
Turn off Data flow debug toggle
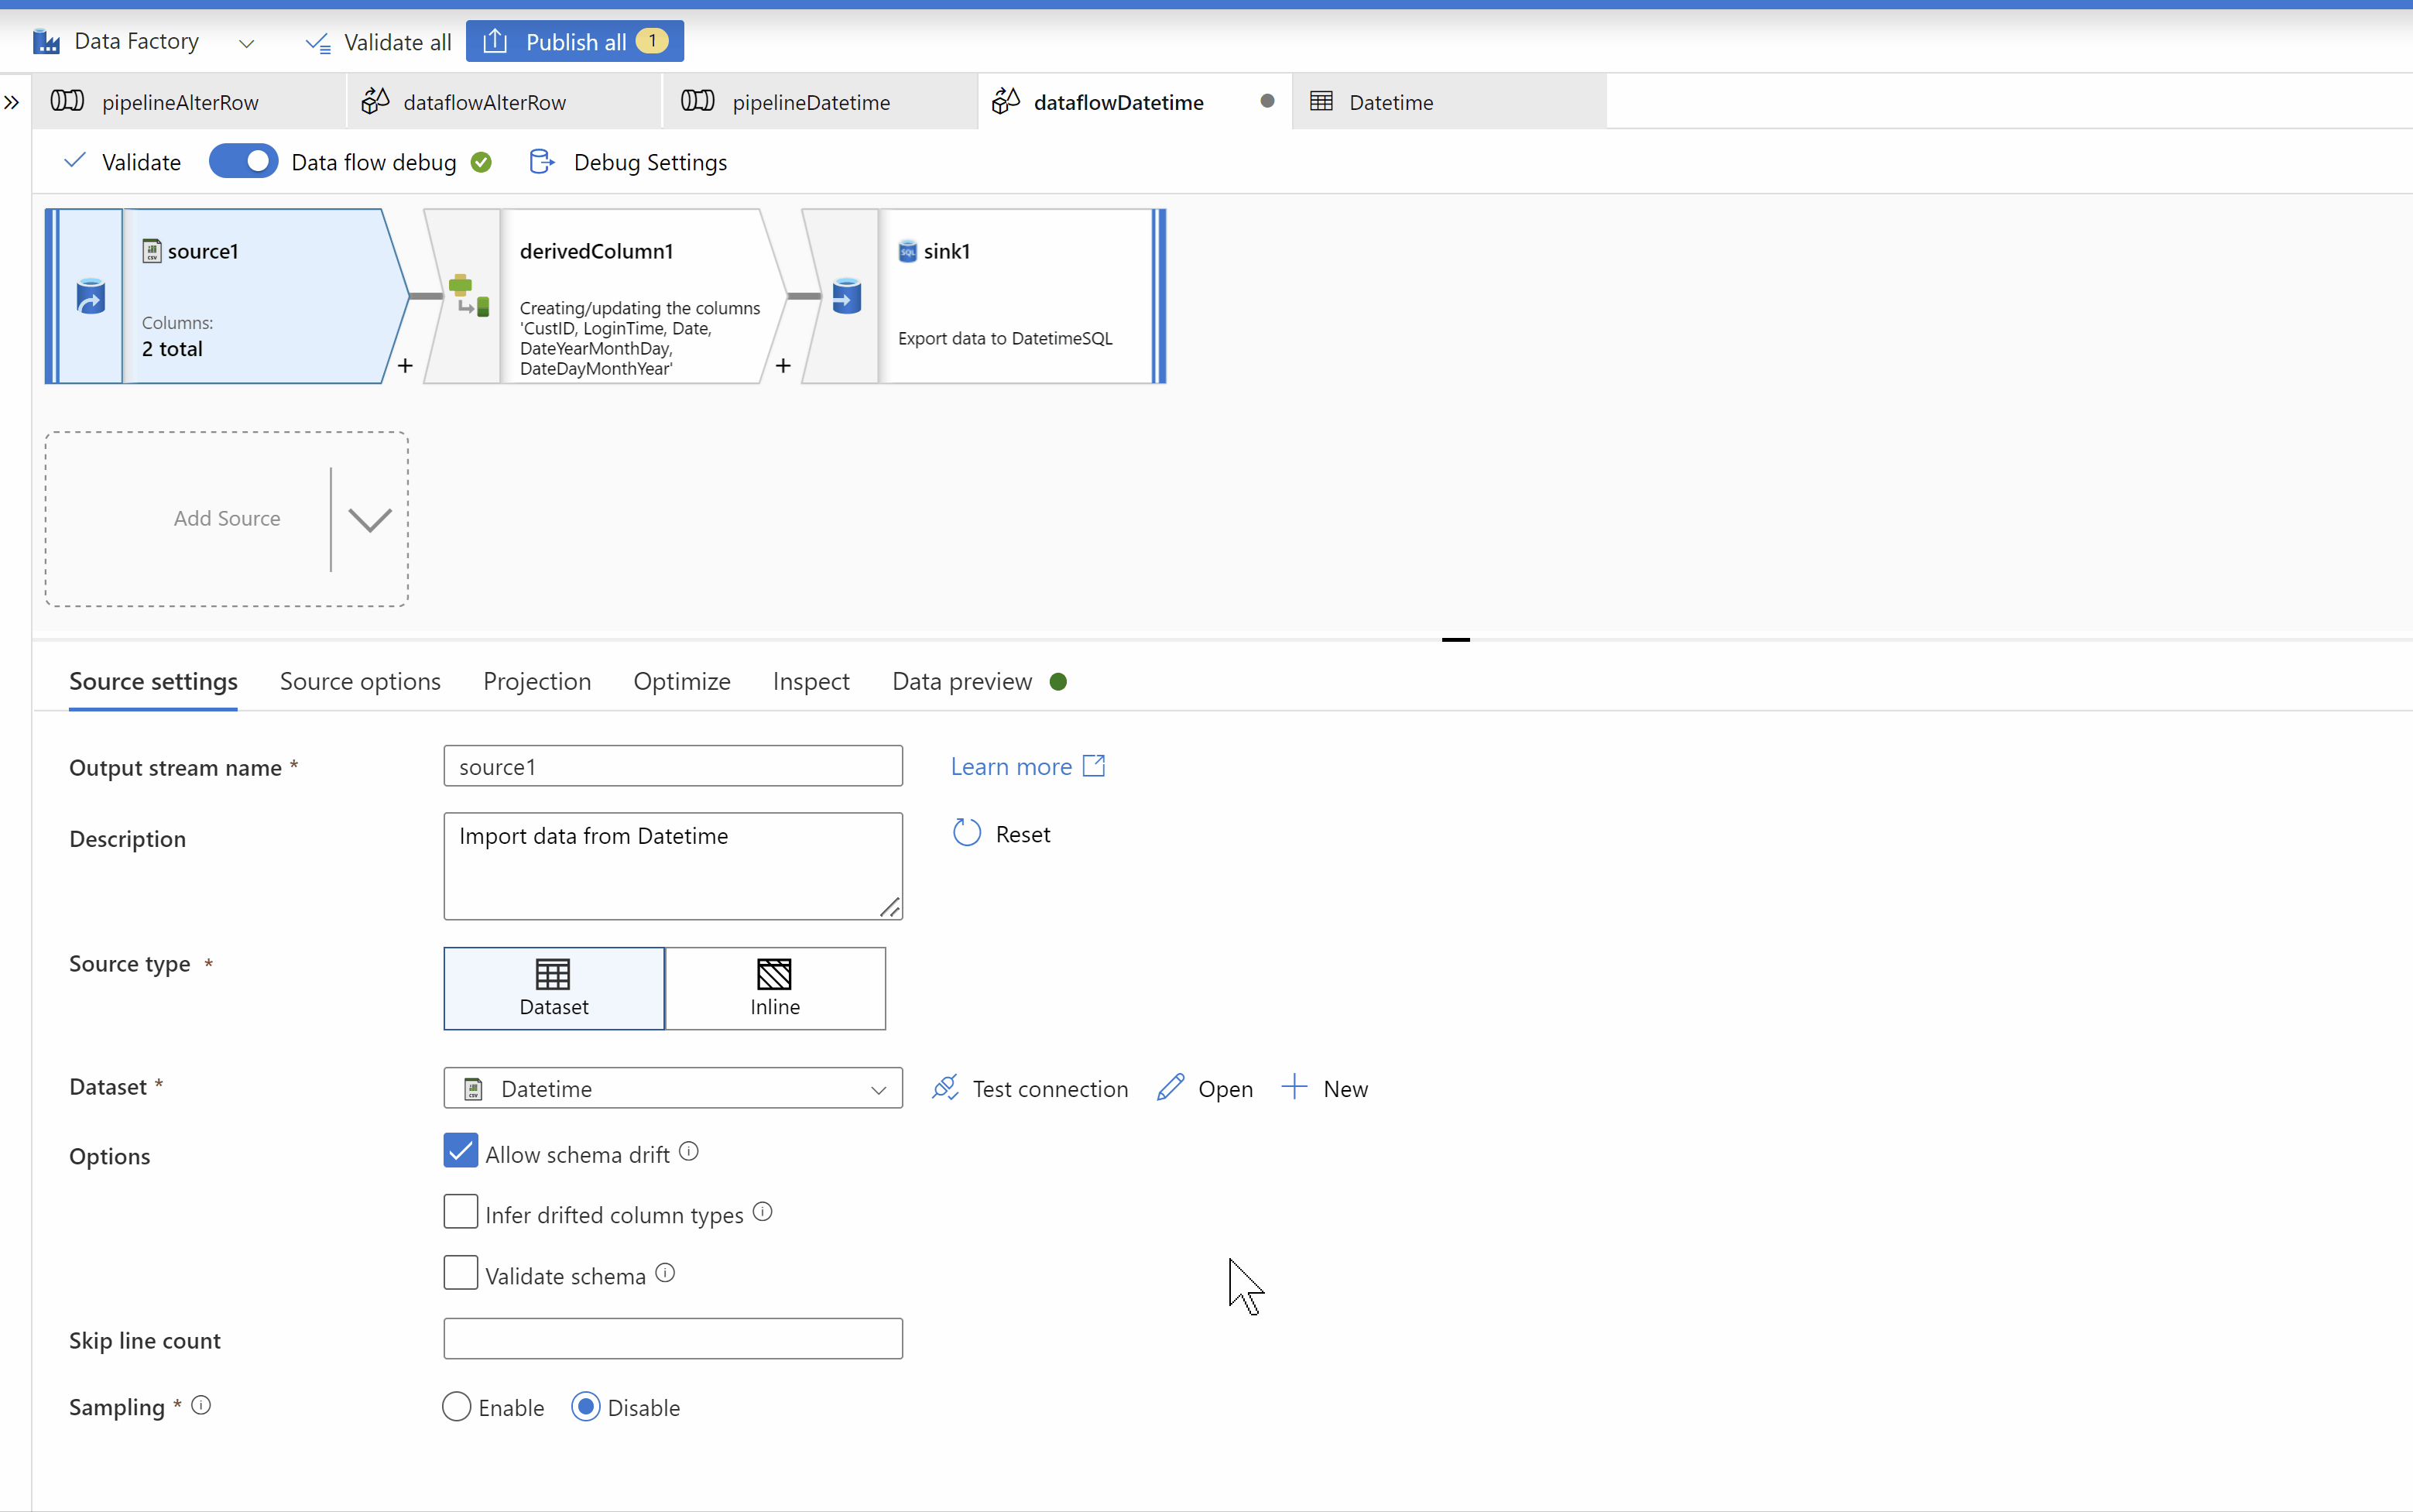(243, 162)
